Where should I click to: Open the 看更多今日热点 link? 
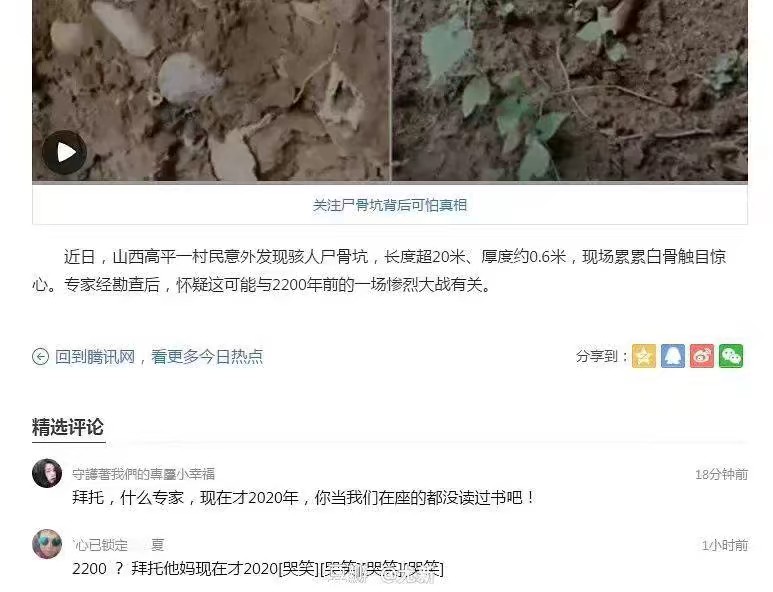207,356
